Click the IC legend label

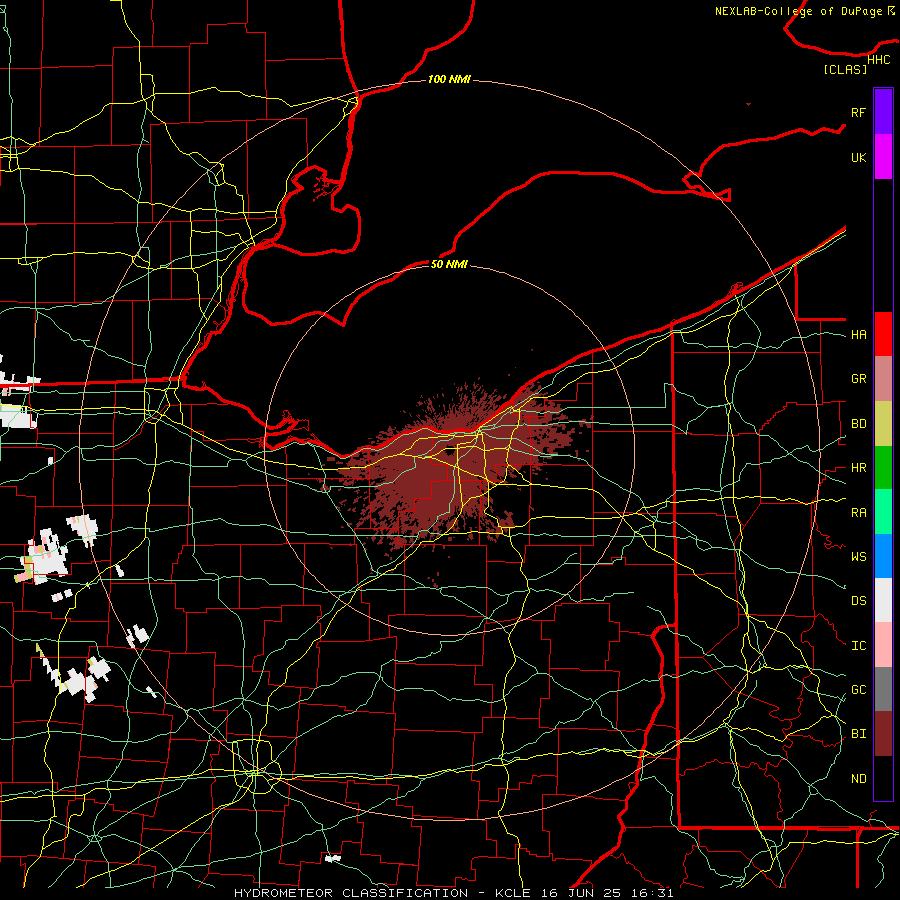(858, 646)
